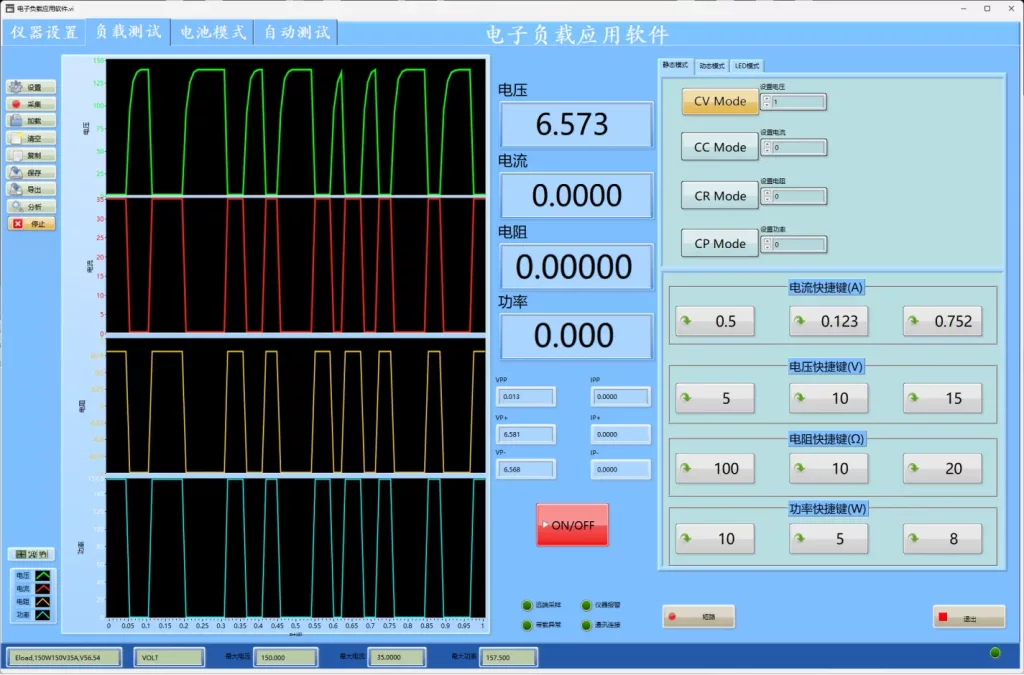This screenshot has height=675, width=1024.
Task: Enable CR Mode
Action: pyautogui.click(x=720, y=196)
